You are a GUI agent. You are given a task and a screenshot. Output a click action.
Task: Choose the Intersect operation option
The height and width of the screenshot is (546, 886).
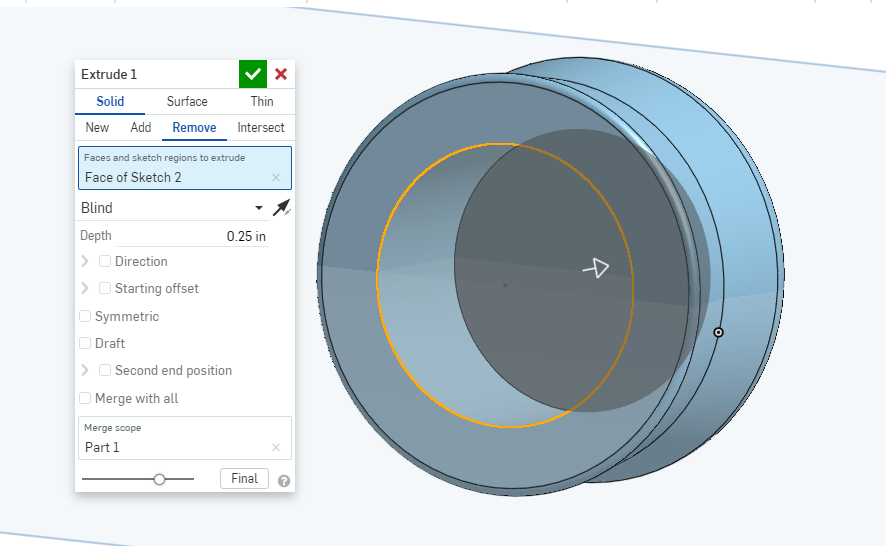click(x=260, y=127)
